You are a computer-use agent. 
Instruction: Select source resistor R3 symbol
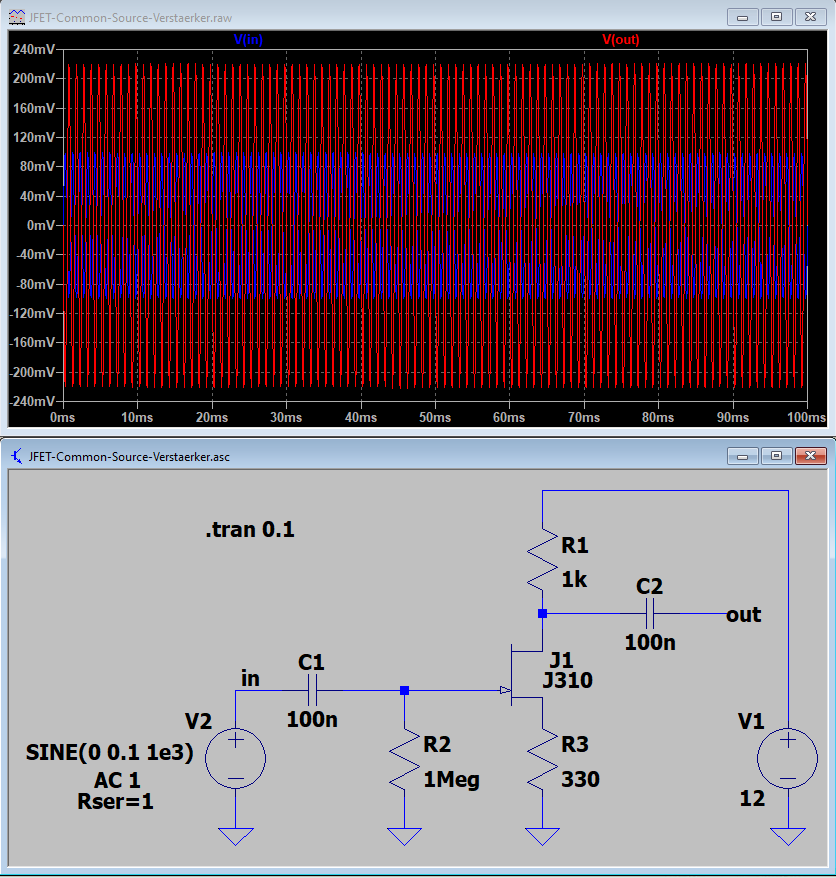click(542, 759)
